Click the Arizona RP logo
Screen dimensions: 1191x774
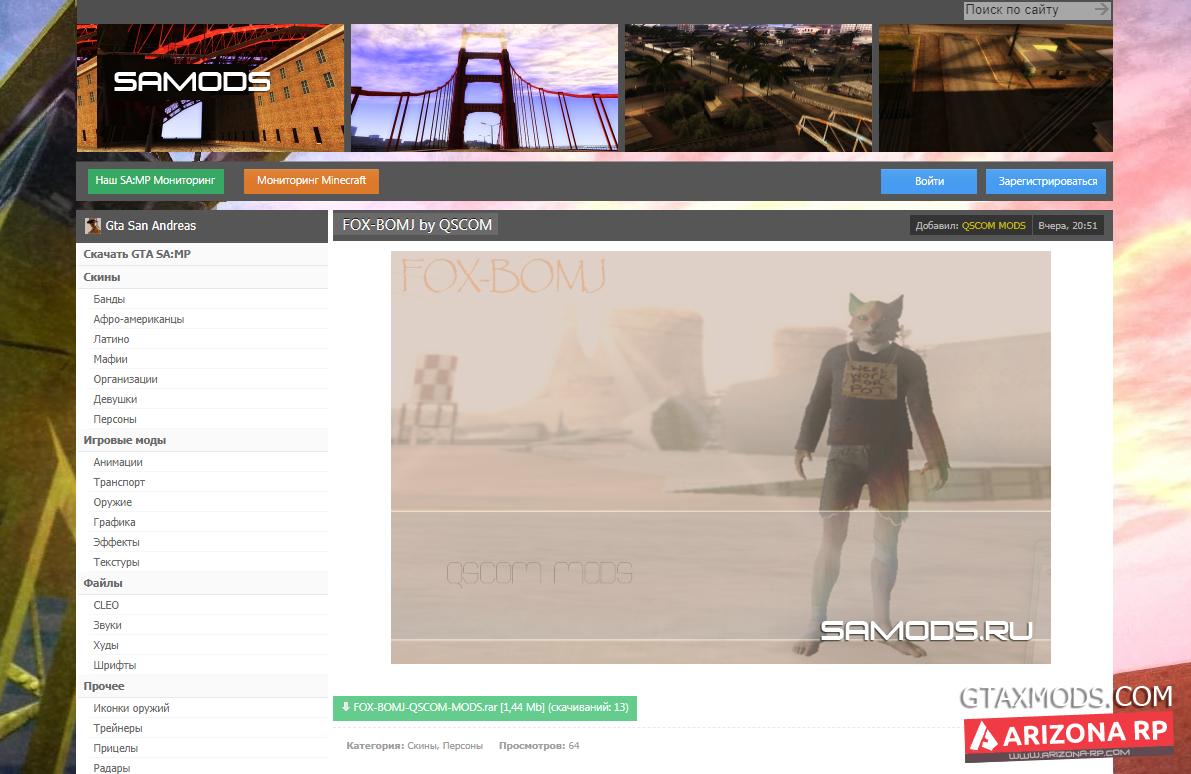(x=1069, y=737)
